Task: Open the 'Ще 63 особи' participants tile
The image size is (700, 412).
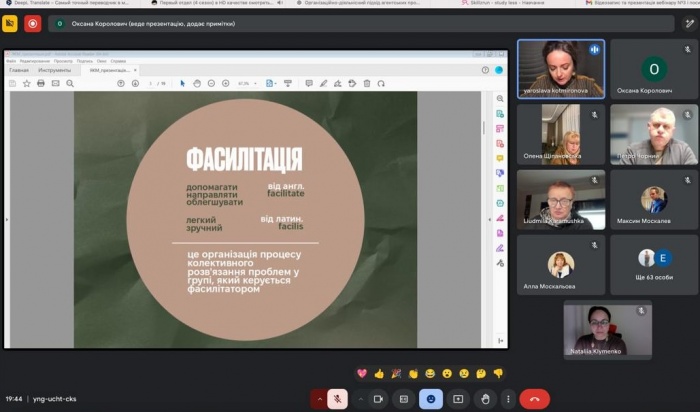Action: pos(654,264)
